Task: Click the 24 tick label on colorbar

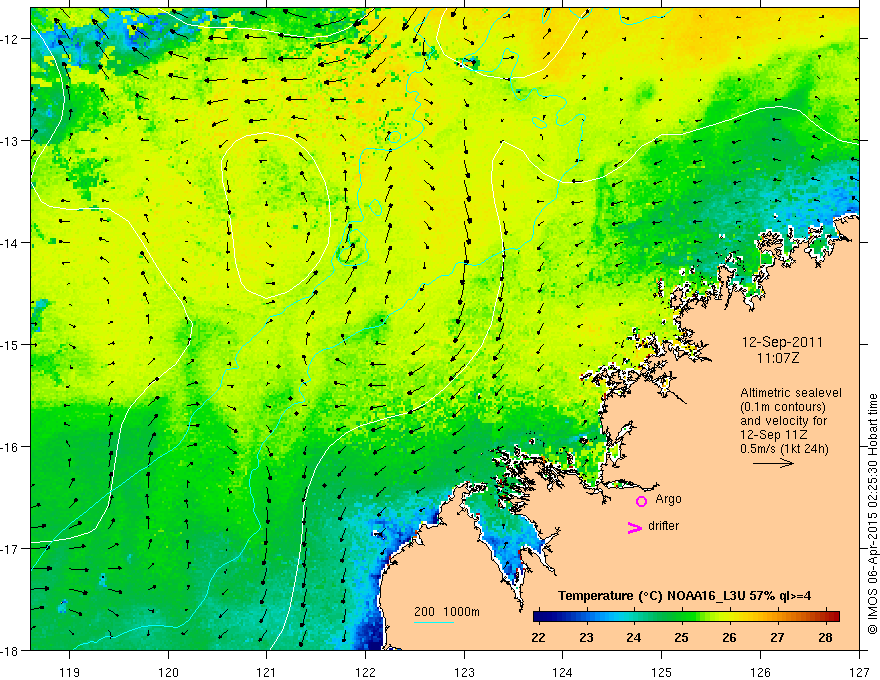Action: tap(634, 637)
